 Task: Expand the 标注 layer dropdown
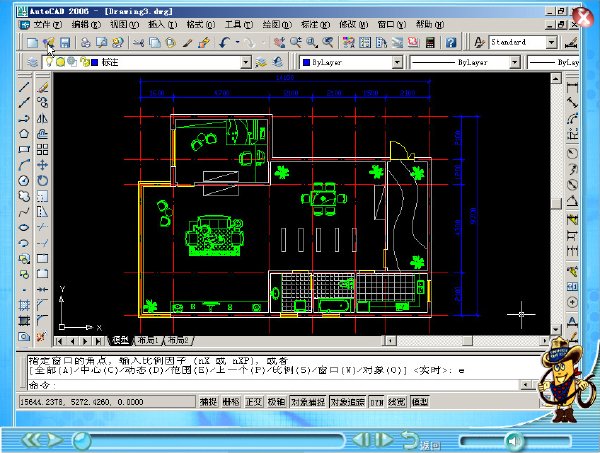(246, 62)
